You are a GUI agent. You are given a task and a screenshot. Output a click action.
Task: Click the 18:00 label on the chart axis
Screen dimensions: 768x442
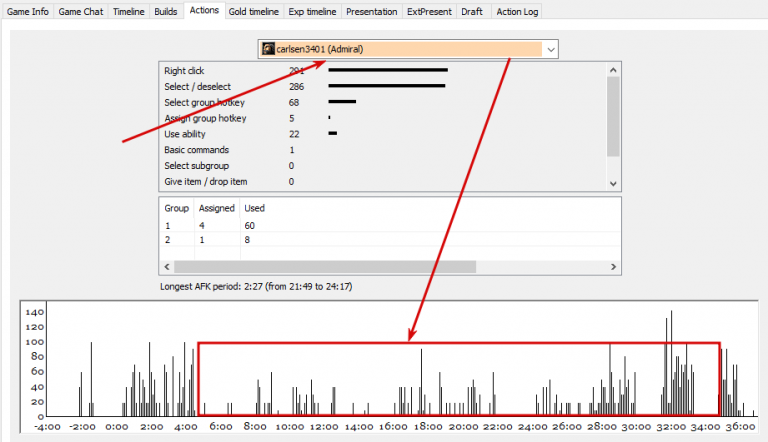coord(428,427)
